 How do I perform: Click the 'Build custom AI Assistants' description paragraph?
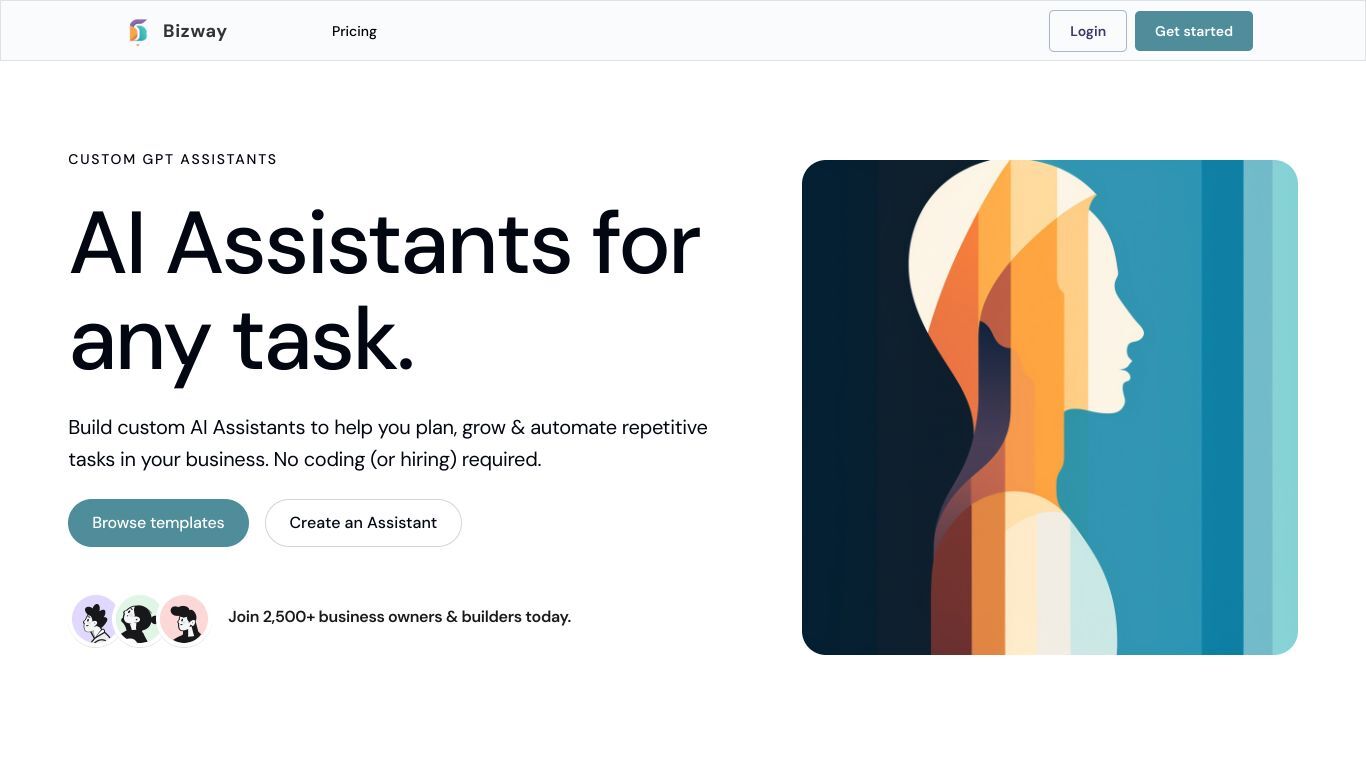click(x=388, y=443)
